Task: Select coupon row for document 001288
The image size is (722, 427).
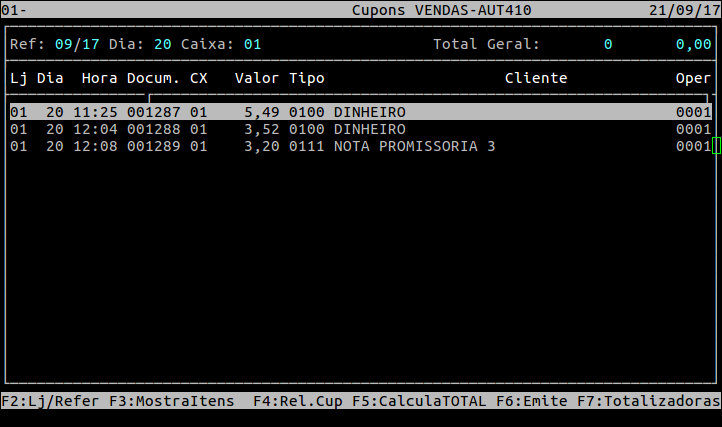Action: click(360, 129)
